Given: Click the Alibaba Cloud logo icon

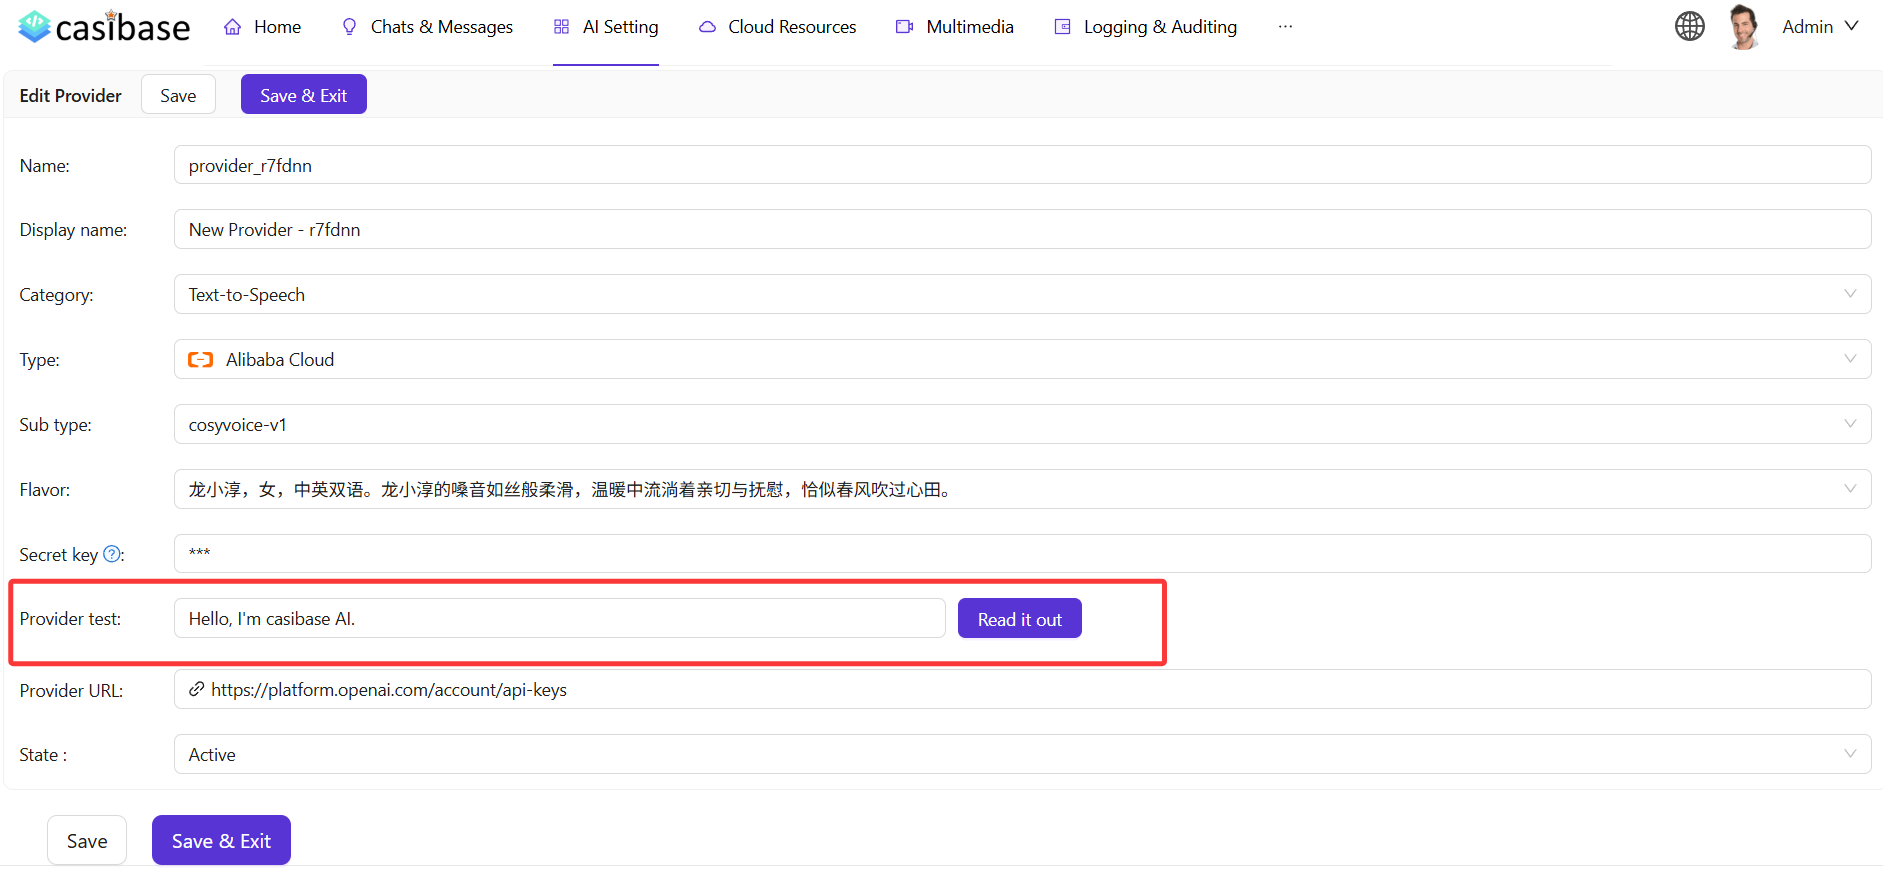Looking at the screenshot, I should coord(201,360).
